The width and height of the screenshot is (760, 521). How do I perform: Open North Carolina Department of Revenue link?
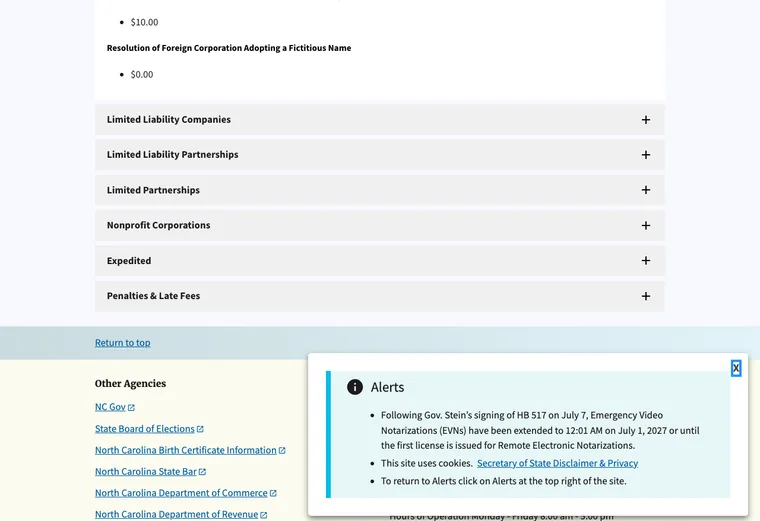coord(176,514)
